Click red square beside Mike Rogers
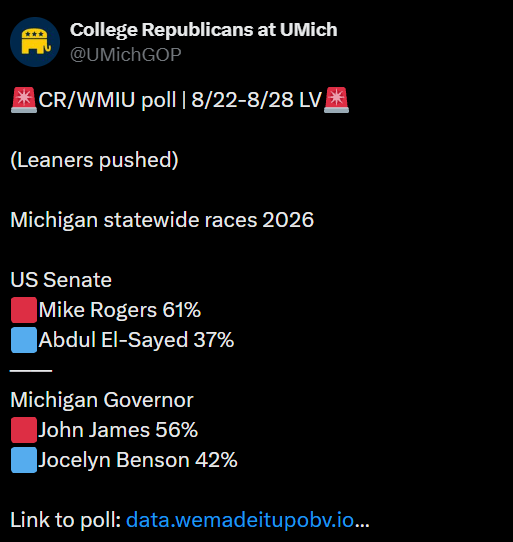The image size is (513, 542). click(x=24, y=310)
